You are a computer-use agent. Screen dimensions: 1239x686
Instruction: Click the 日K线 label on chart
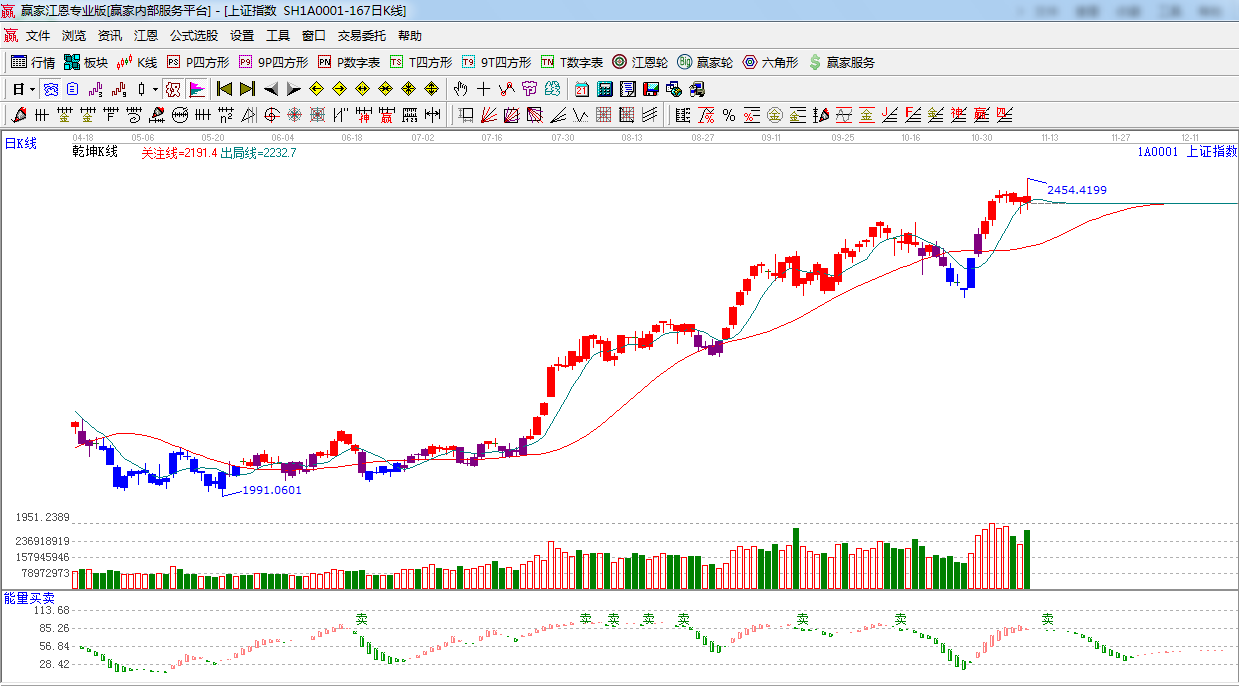click(21, 144)
